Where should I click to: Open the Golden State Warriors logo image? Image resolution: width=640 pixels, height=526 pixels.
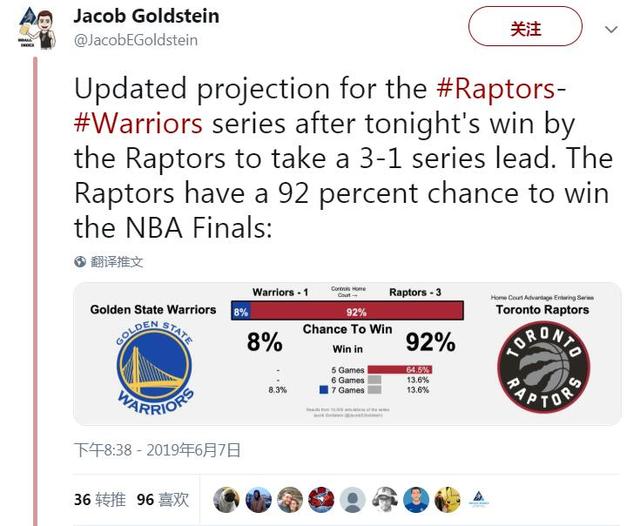(154, 367)
